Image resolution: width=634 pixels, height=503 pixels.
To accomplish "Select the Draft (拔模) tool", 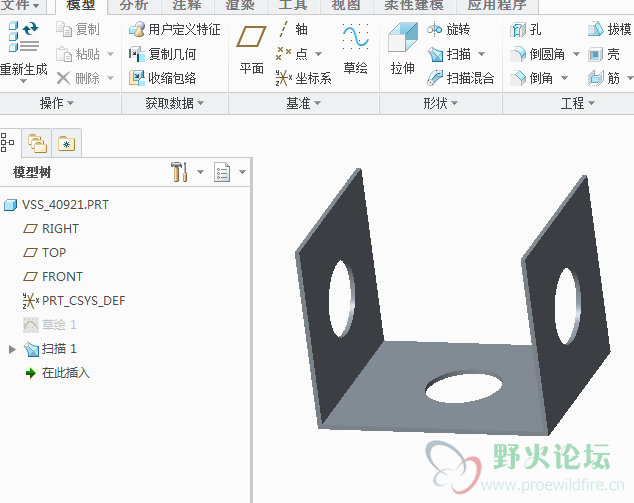I will pos(609,29).
